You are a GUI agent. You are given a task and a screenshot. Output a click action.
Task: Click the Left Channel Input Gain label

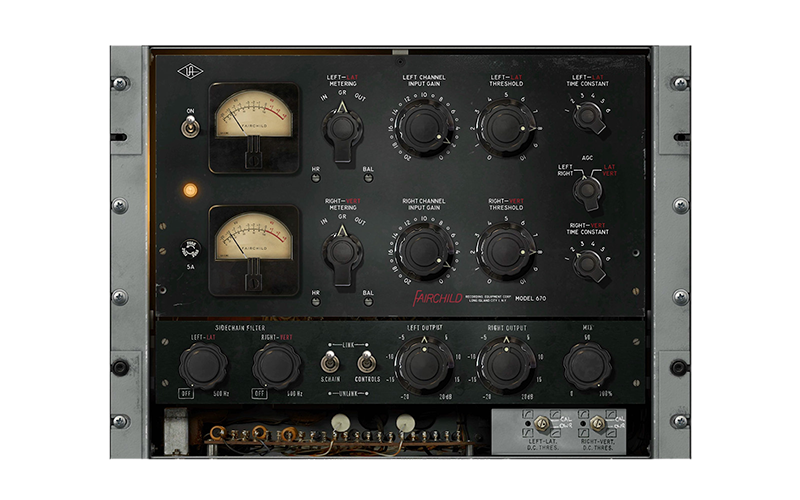coord(424,81)
